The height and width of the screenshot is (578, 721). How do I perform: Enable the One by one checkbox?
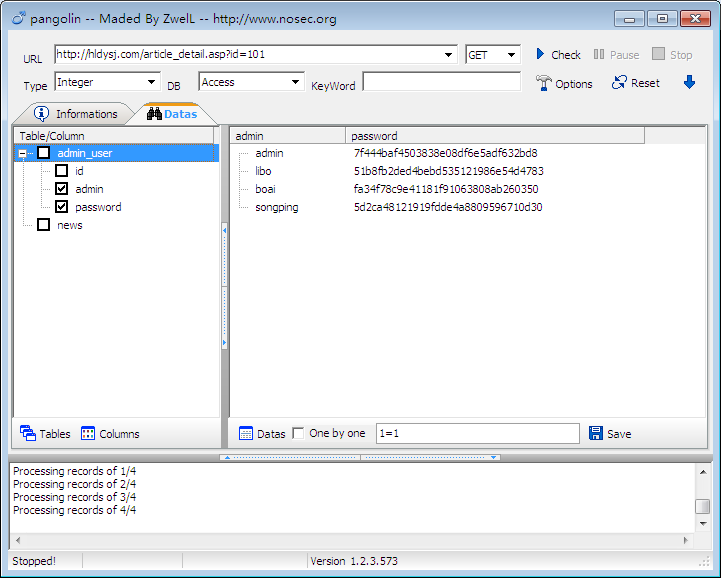pos(298,433)
